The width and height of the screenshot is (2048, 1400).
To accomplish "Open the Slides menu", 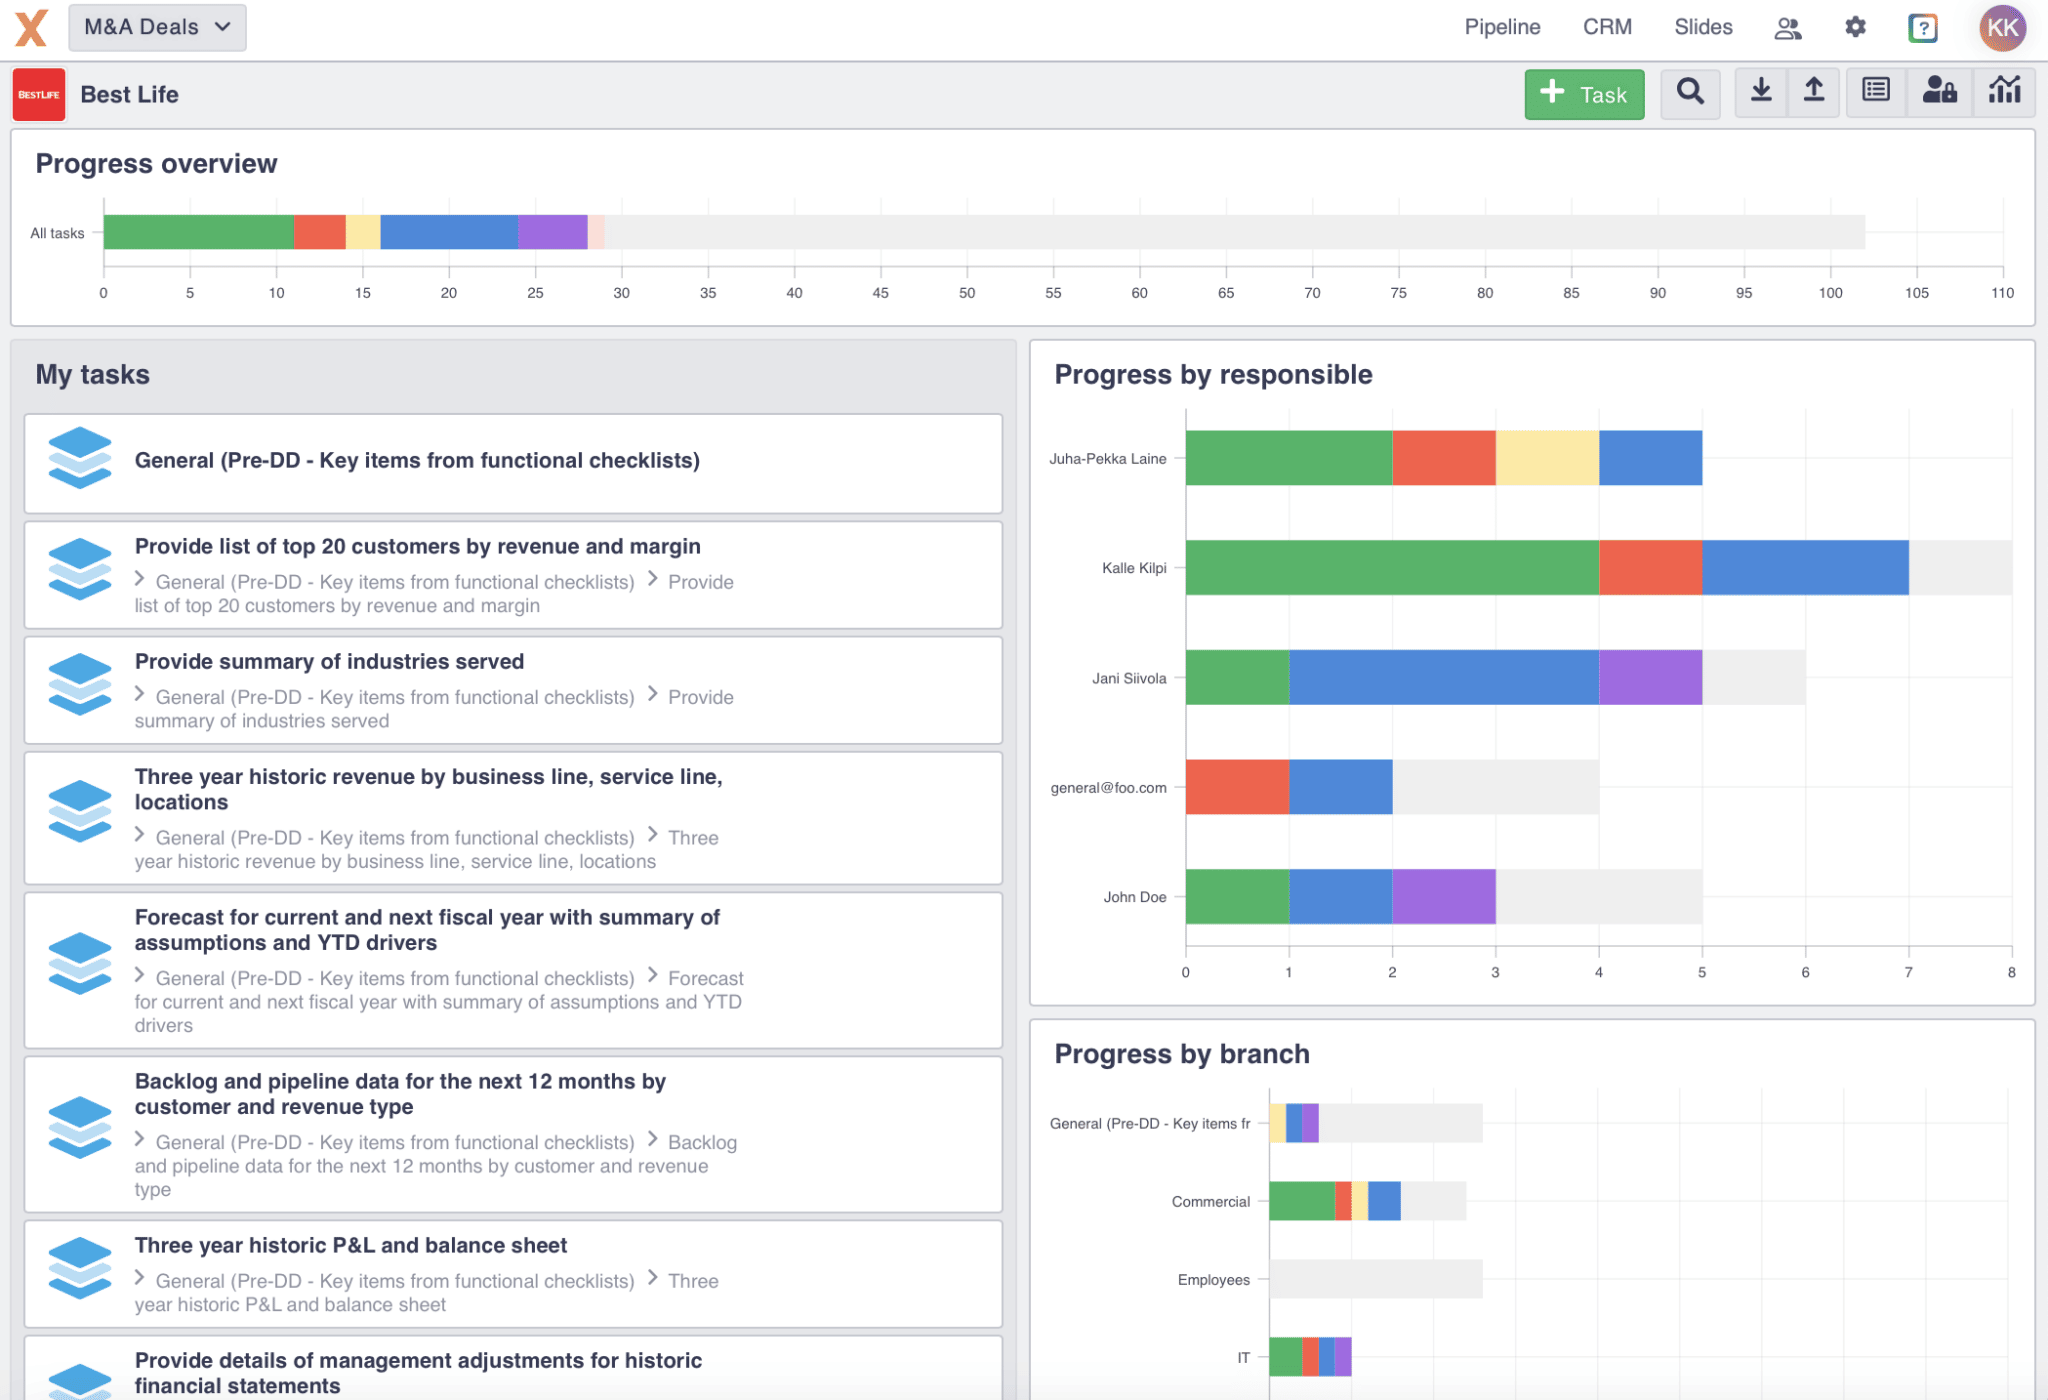I will point(1703,27).
